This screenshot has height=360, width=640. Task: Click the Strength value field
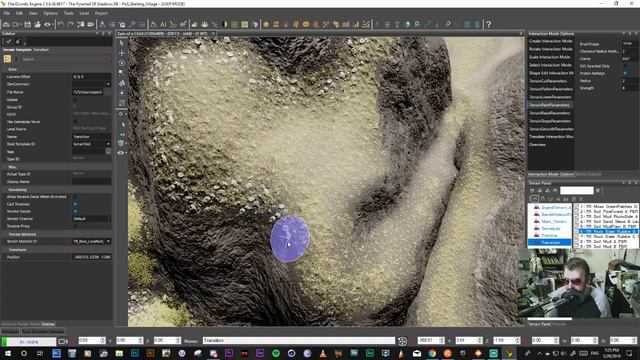tap(630, 88)
